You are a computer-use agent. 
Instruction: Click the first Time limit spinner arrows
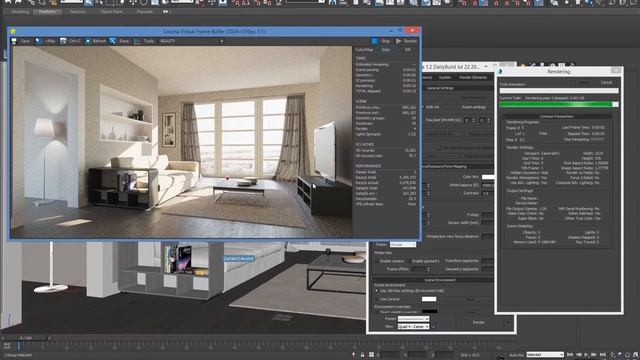(x=473, y=120)
